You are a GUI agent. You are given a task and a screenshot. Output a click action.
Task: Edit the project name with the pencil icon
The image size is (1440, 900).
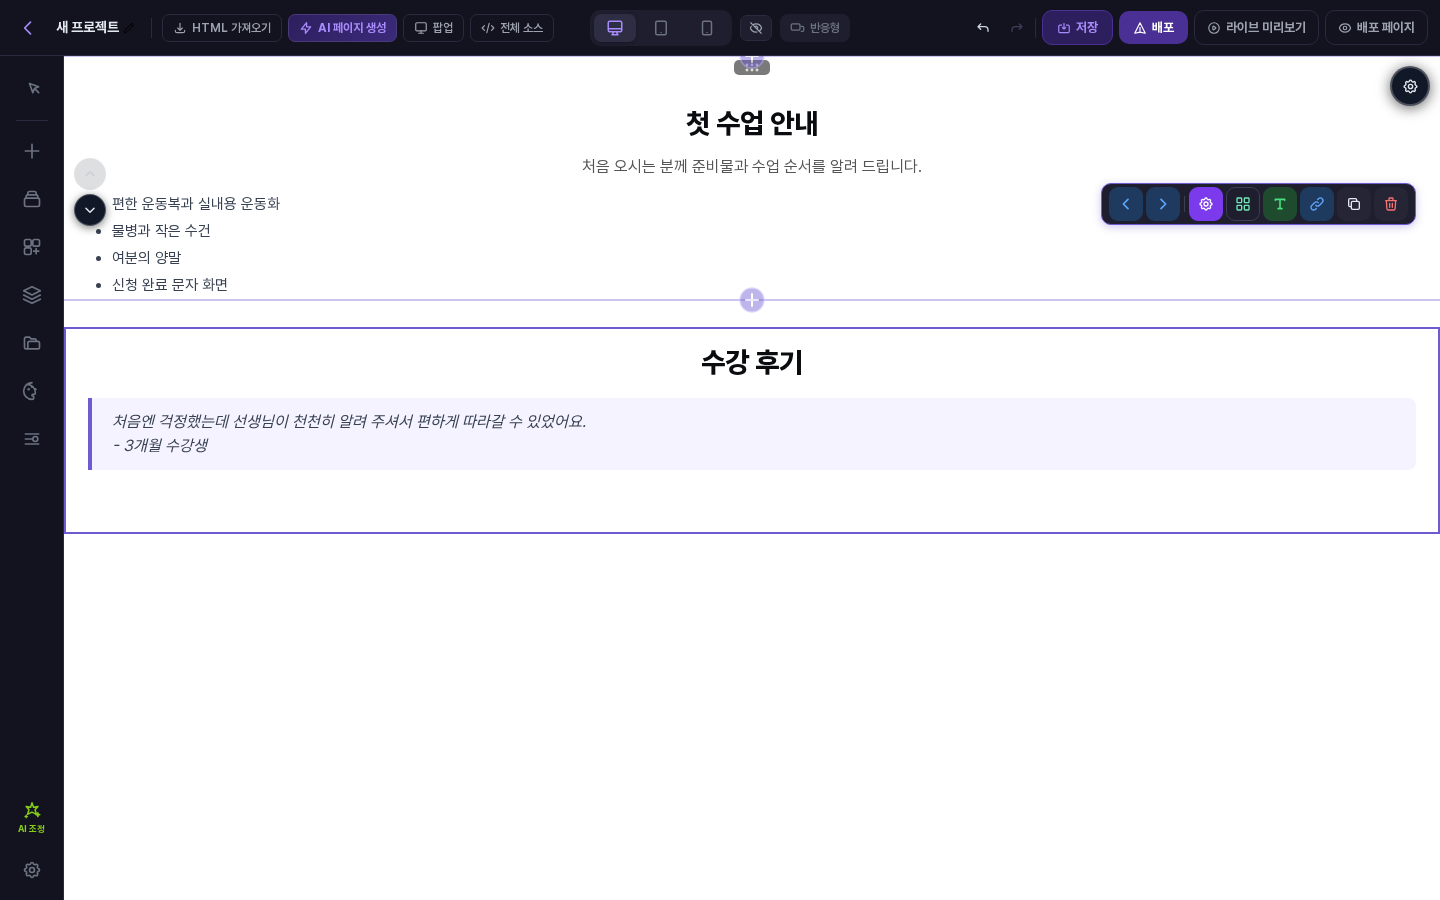(130, 28)
